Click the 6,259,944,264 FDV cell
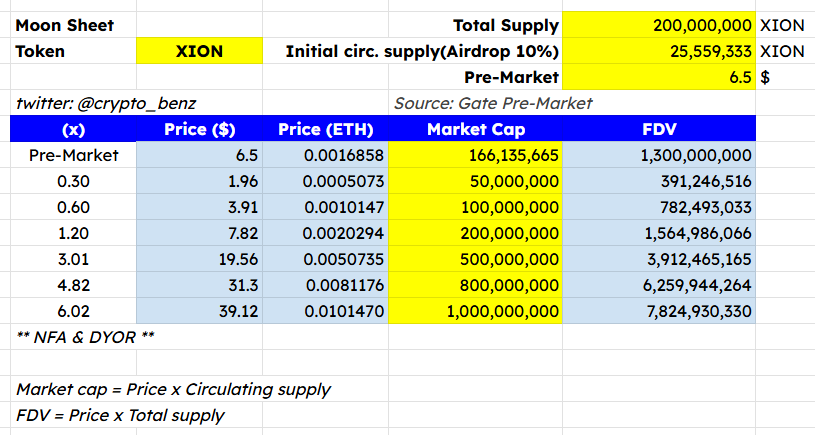The height and width of the screenshot is (435, 815). pyautogui.click(x=659, y=285)
